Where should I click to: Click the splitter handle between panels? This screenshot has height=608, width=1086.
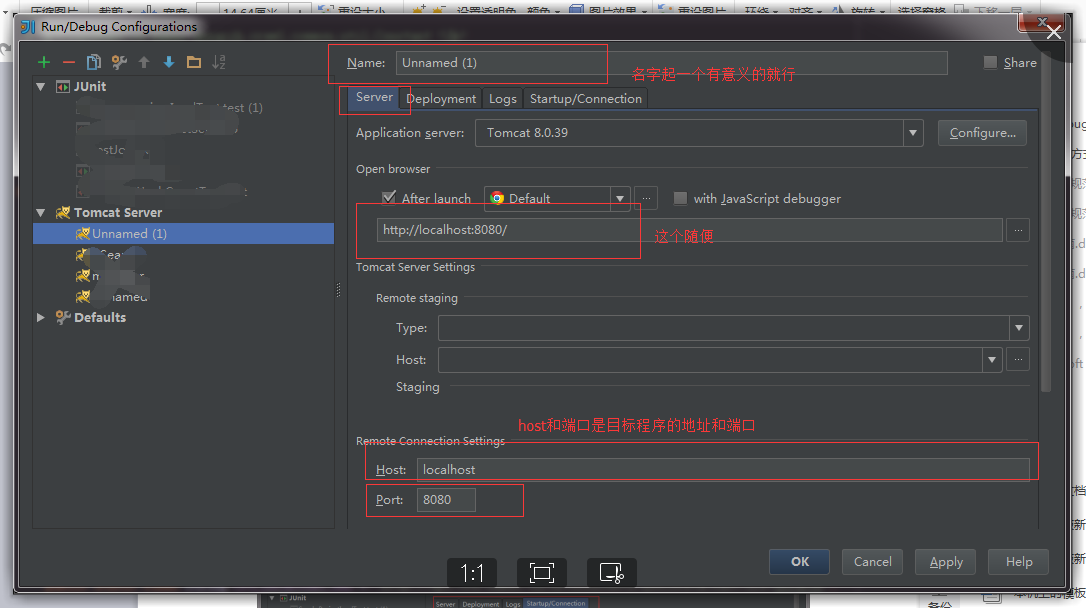338,290
